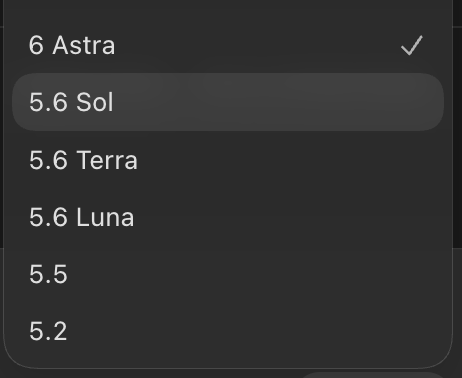Activate the 5.6 Terra list row
Screen dimensions: 462x378
pyautogui.click(x=228, y=160)
